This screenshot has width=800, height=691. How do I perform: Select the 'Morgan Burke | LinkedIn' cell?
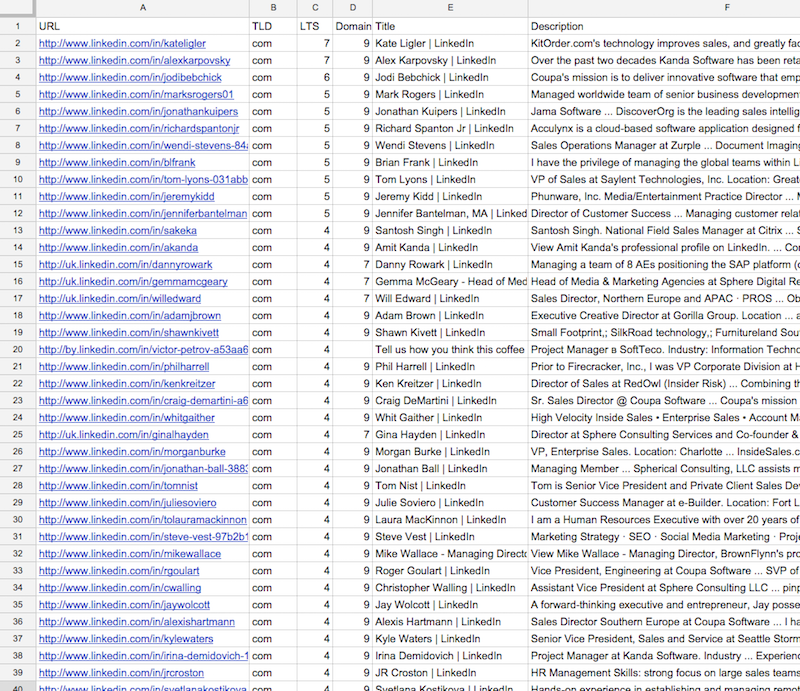click(451, 452)
